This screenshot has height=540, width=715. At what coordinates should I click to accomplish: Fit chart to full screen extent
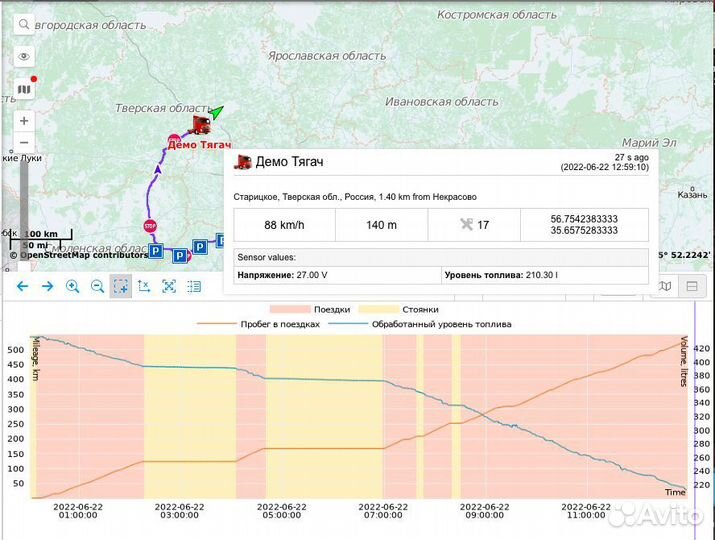(x=169, y=286)
